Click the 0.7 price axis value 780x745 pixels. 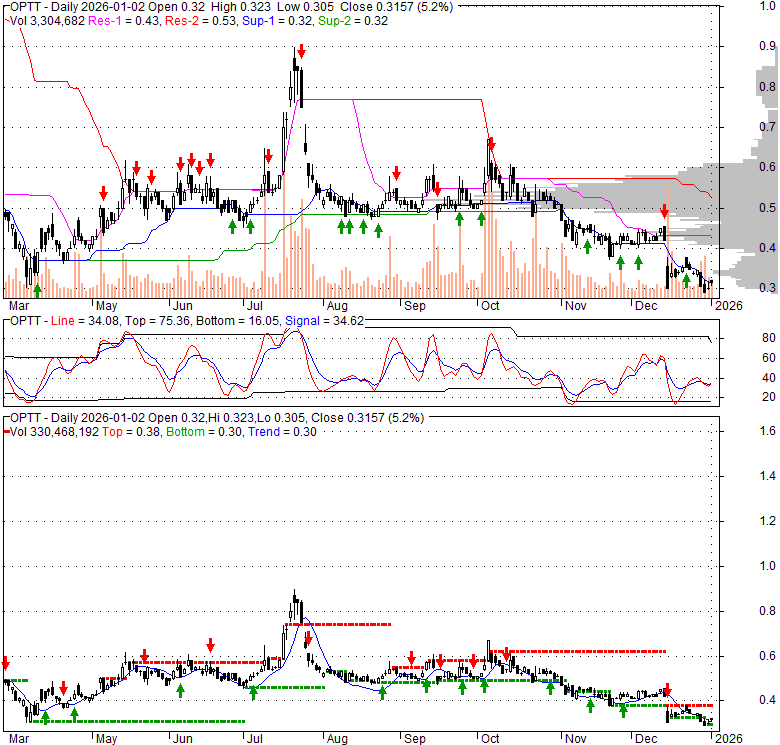tap(767, 127)
